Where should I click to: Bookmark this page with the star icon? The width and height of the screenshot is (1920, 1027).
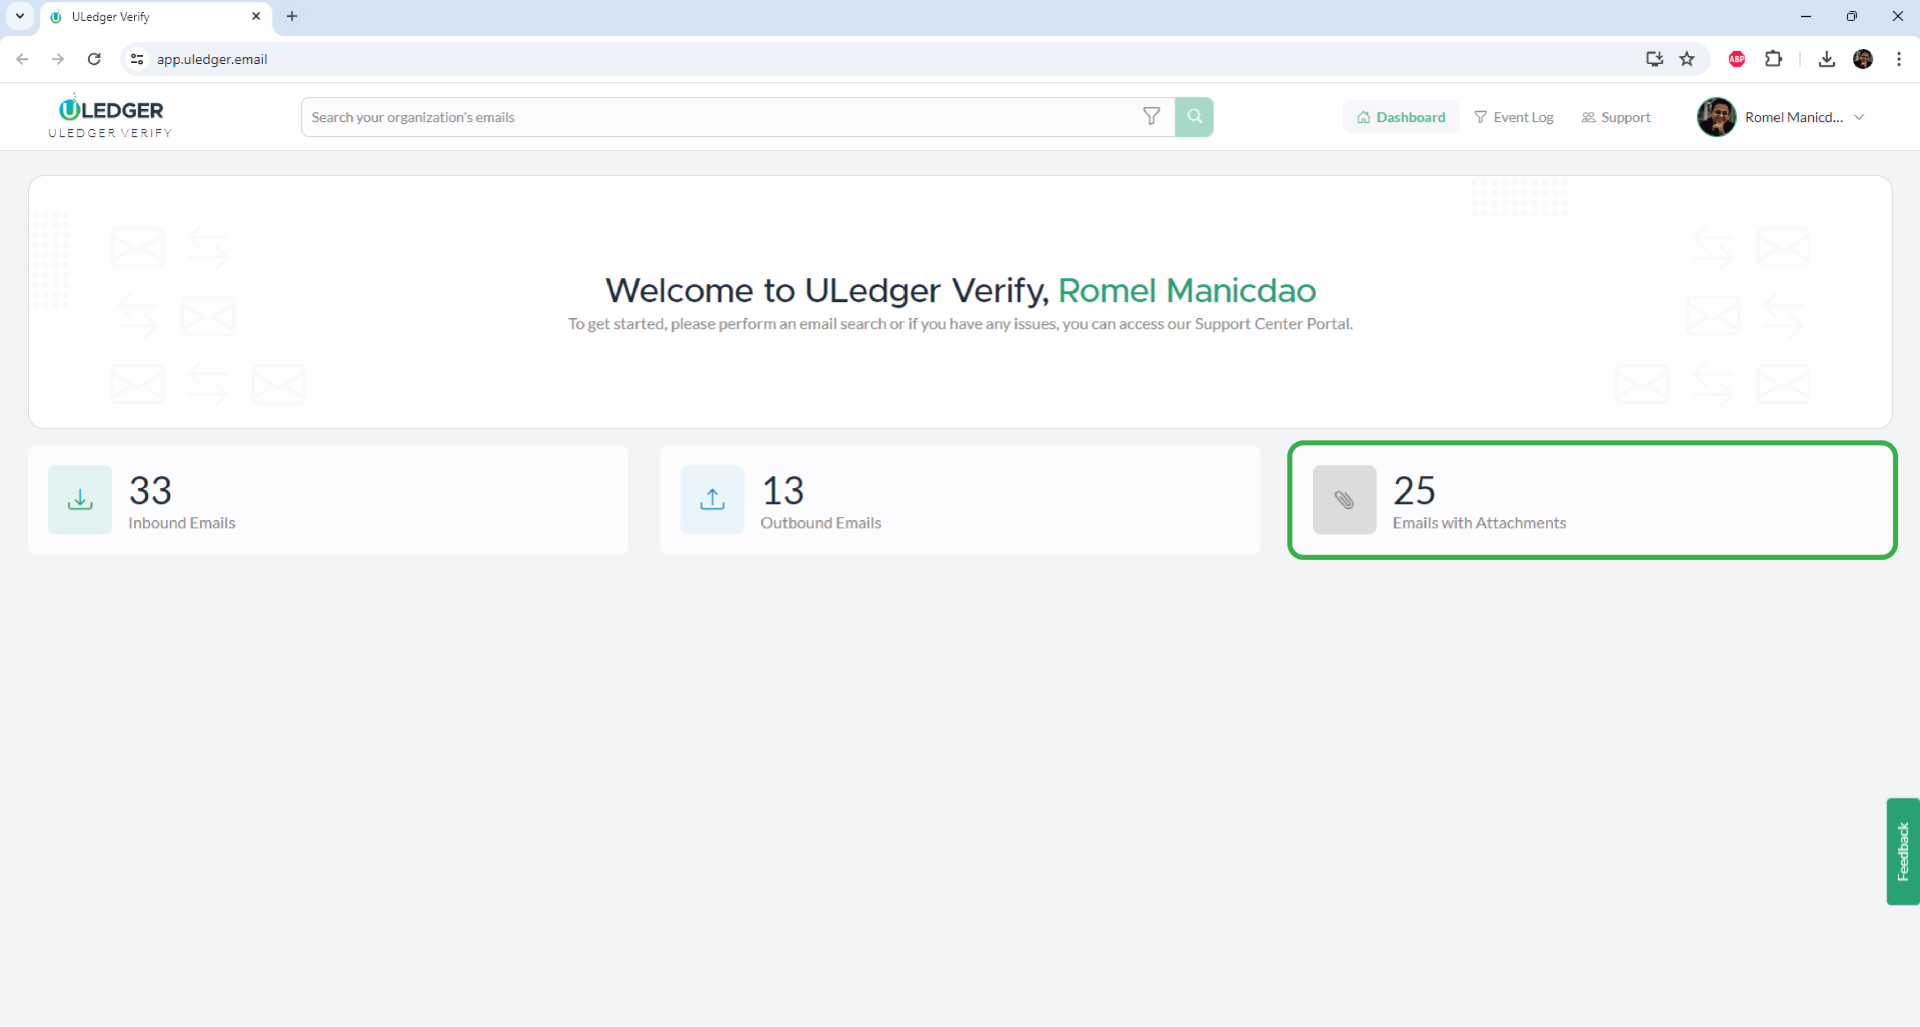pyautogui.click(x=1687, y=59)
